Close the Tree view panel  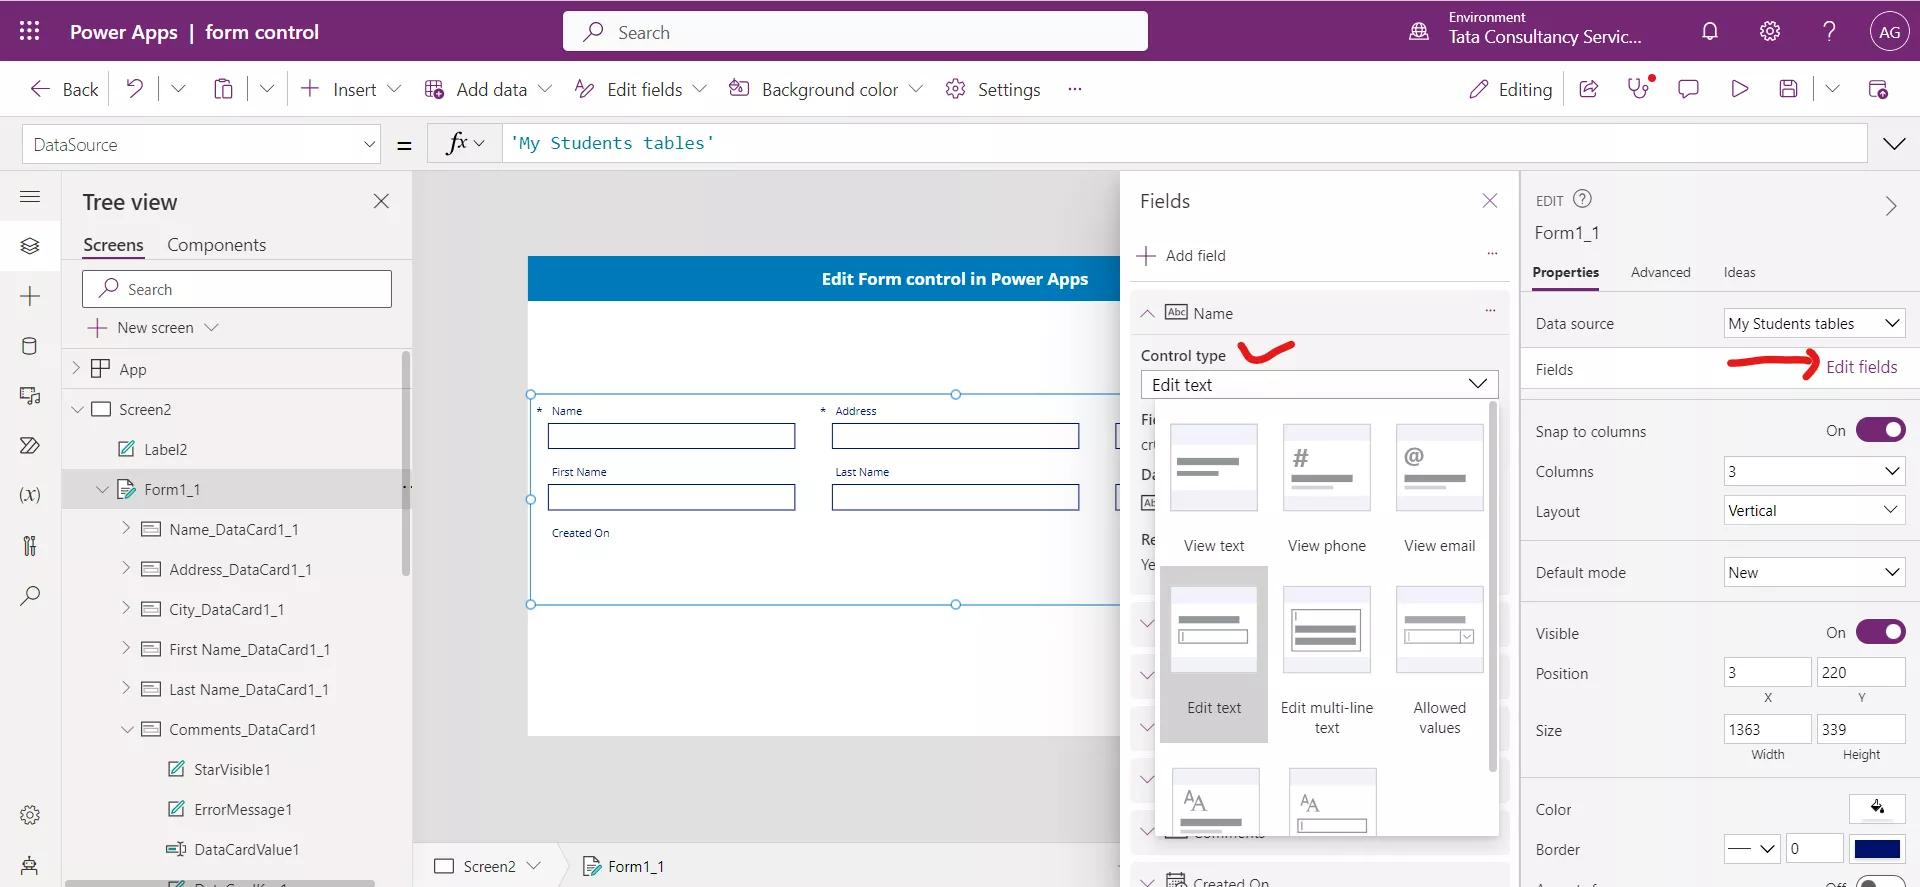(x=381, y=201)
